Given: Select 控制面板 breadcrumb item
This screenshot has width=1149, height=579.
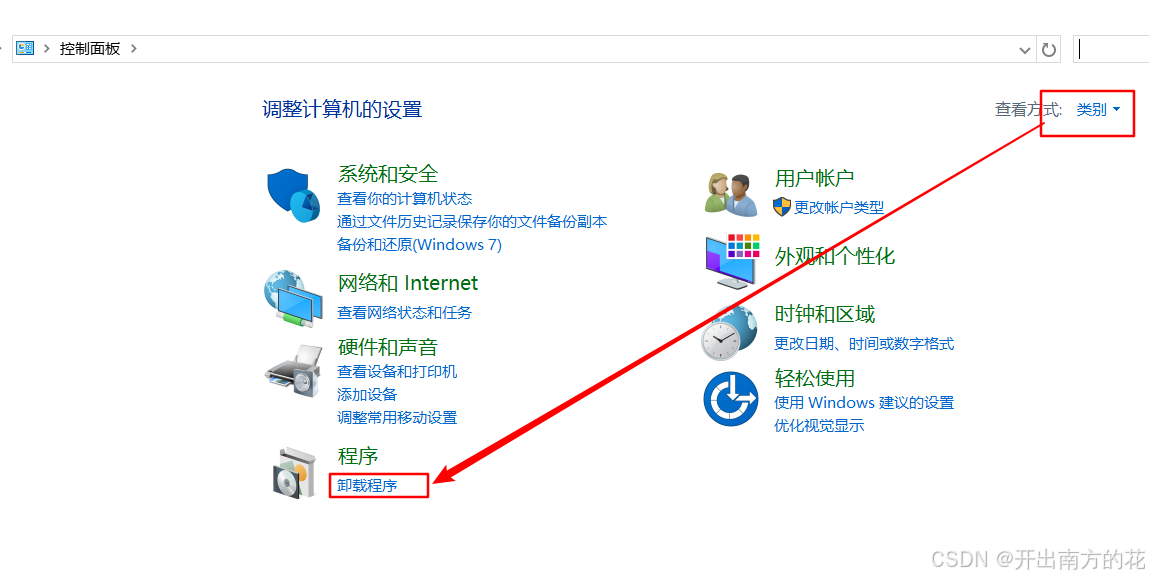Looking at the screenshot, I should (90, 48).
